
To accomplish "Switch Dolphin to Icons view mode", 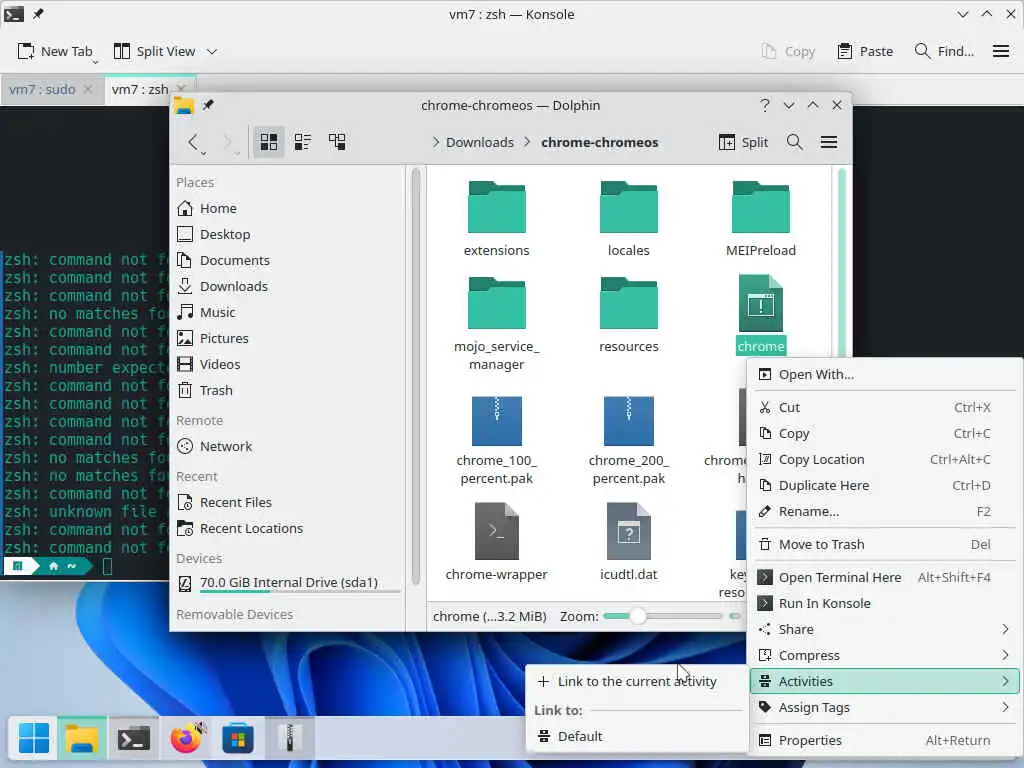I will click(x=268, y=142).
